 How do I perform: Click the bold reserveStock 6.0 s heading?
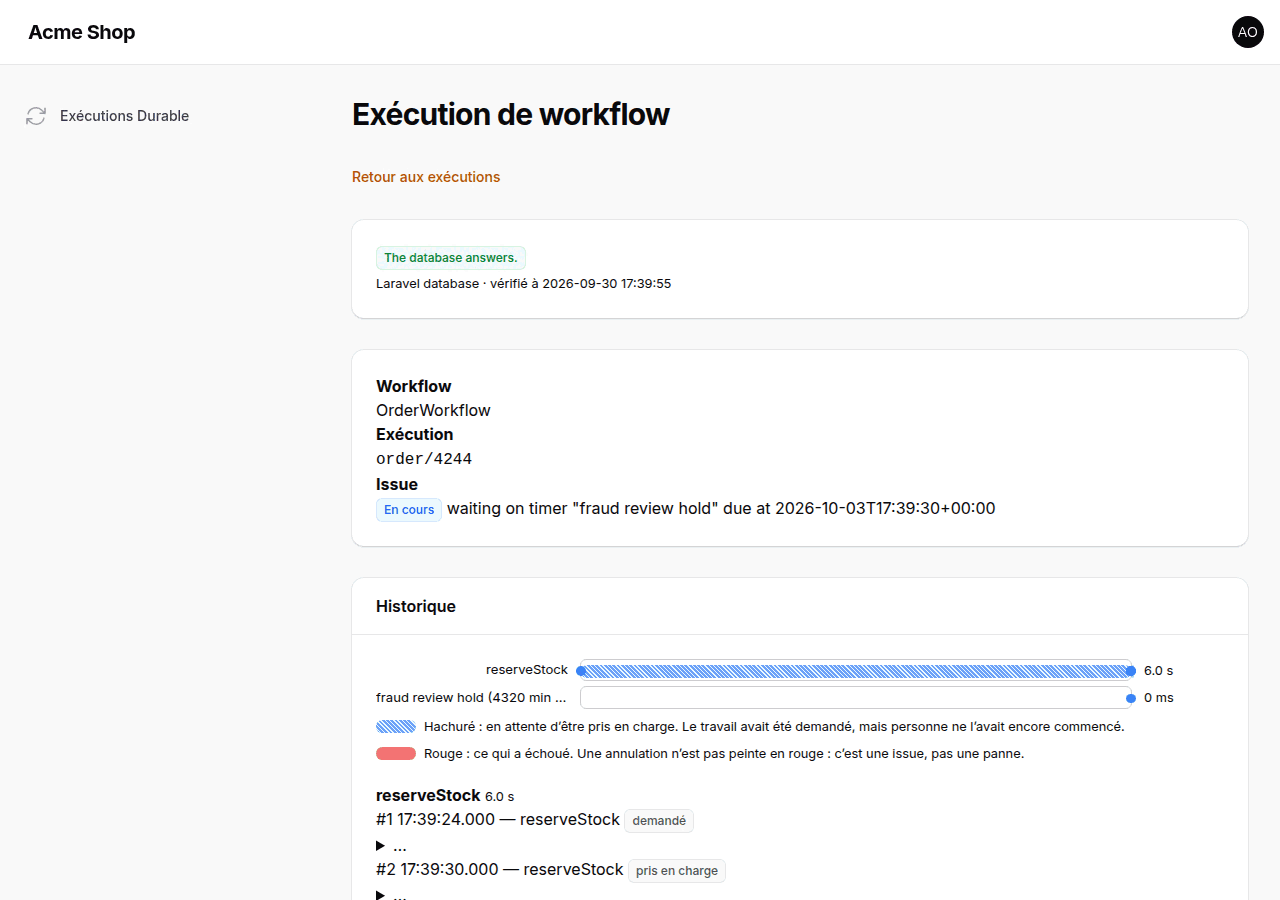point(445,796)
